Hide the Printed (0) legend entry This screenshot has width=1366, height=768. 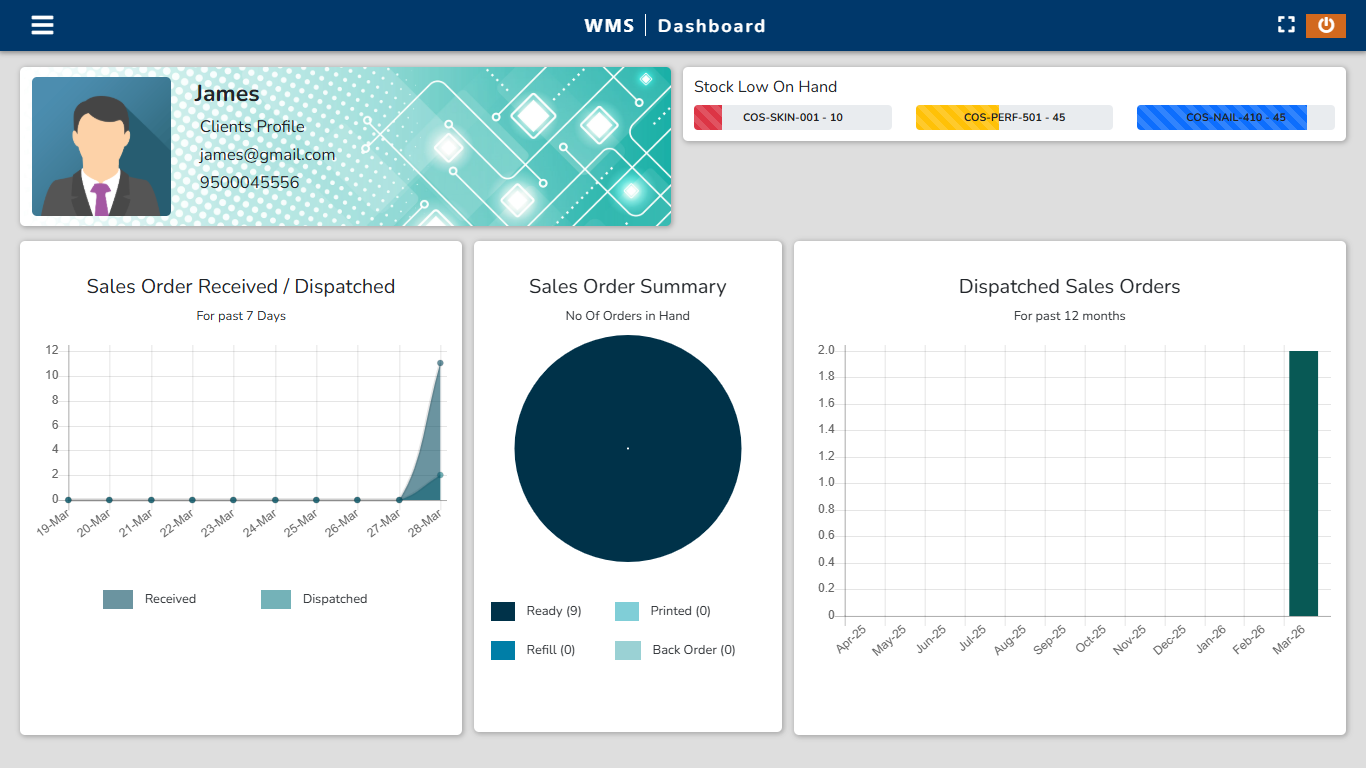(662, 611)
